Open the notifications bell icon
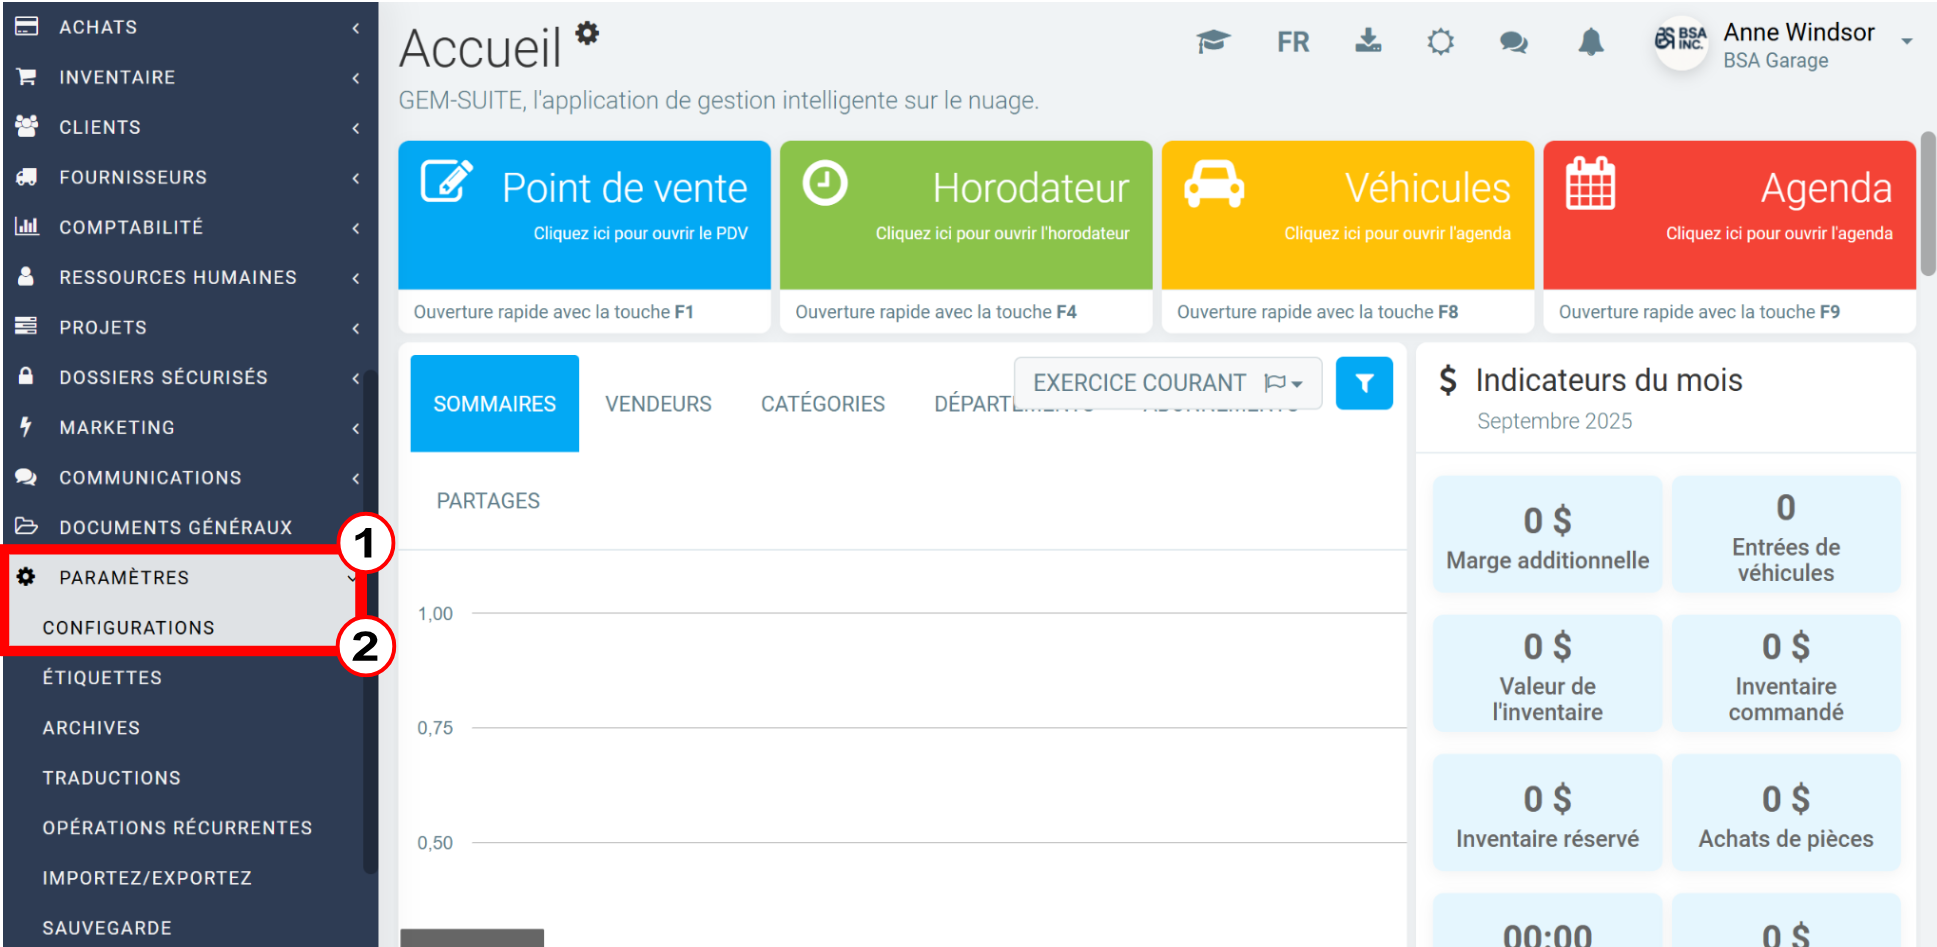The height and width of the screenshot is (947, 1937). 1591,42
